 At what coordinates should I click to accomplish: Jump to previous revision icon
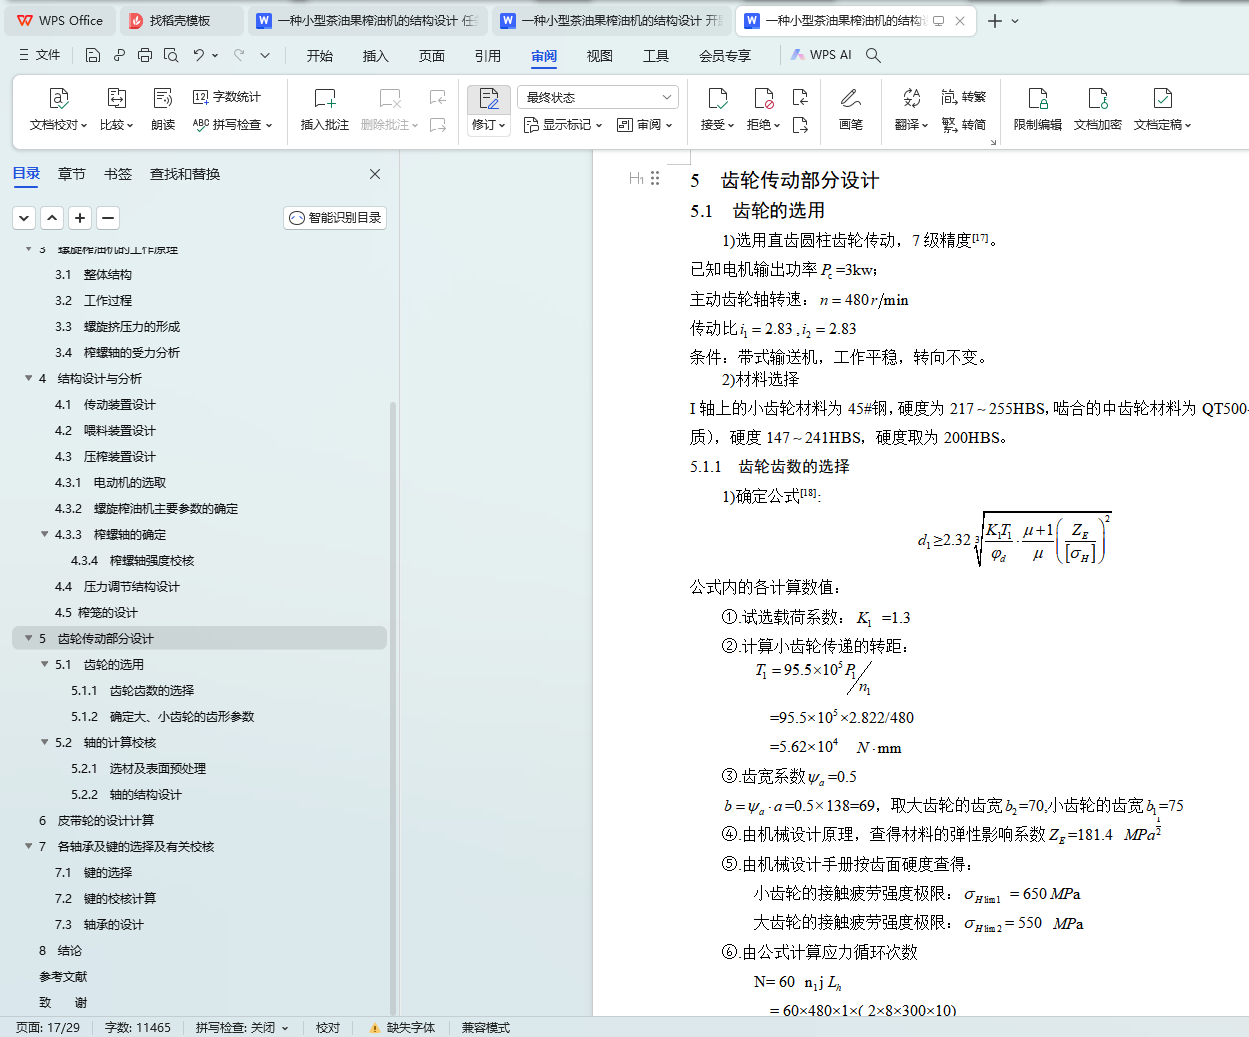click(x=800, y=97)
